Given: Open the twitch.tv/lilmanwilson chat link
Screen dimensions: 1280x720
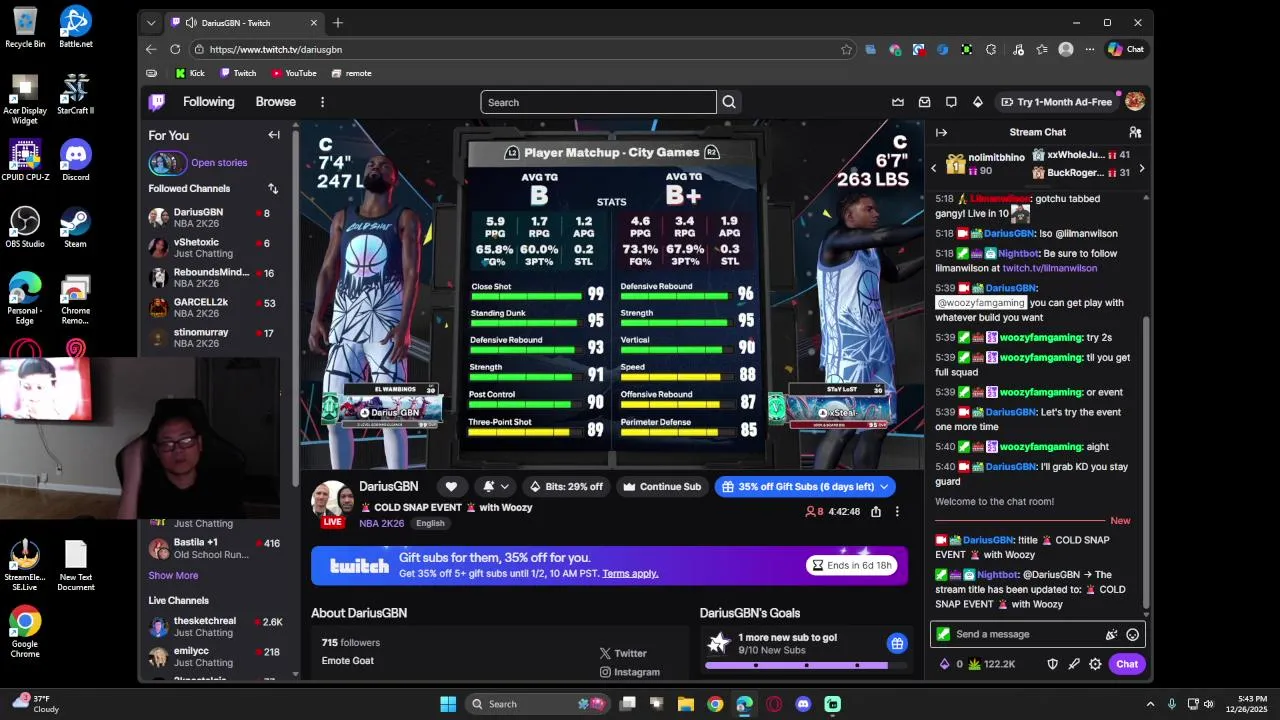Looking at the screenshot, I should point(1050,268).
